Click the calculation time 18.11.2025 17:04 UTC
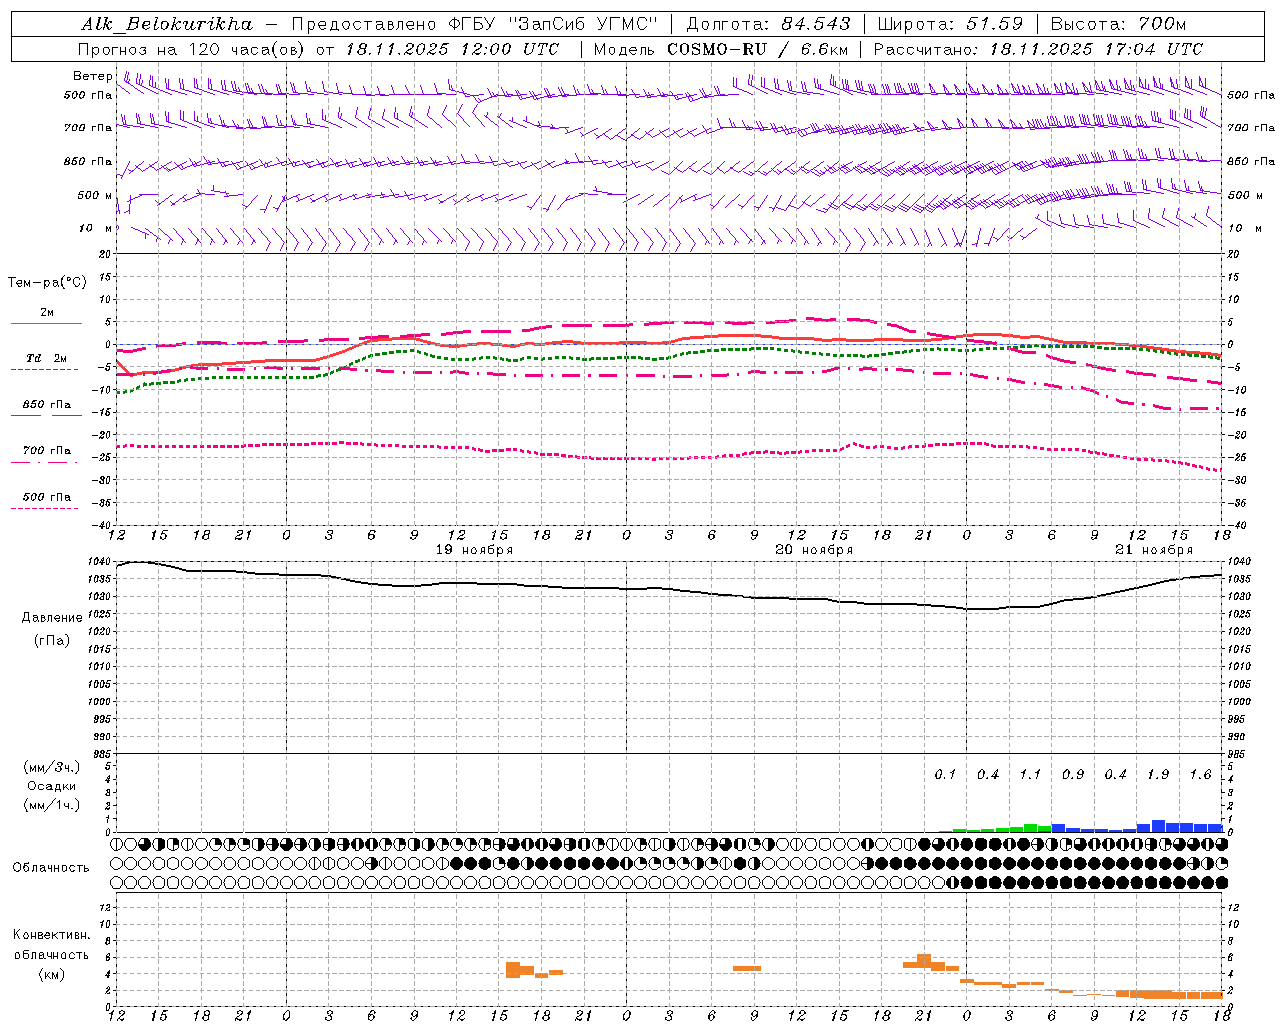This screenshot has width=1280, height=1024. (x=1096, y=49)
